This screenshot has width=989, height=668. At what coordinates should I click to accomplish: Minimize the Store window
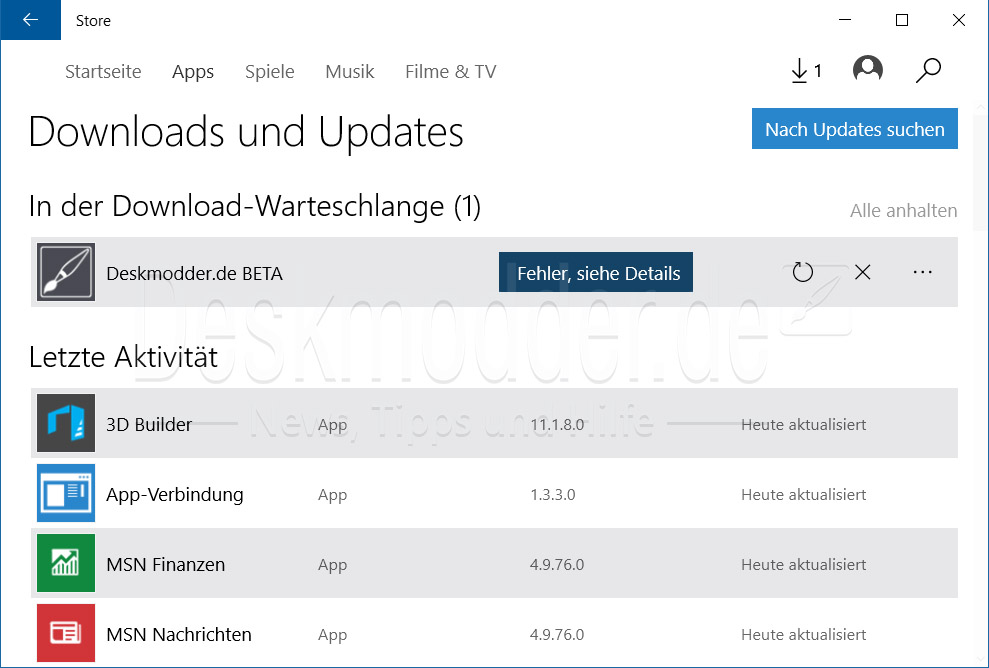pyautogui.click(x=845, y=20)
